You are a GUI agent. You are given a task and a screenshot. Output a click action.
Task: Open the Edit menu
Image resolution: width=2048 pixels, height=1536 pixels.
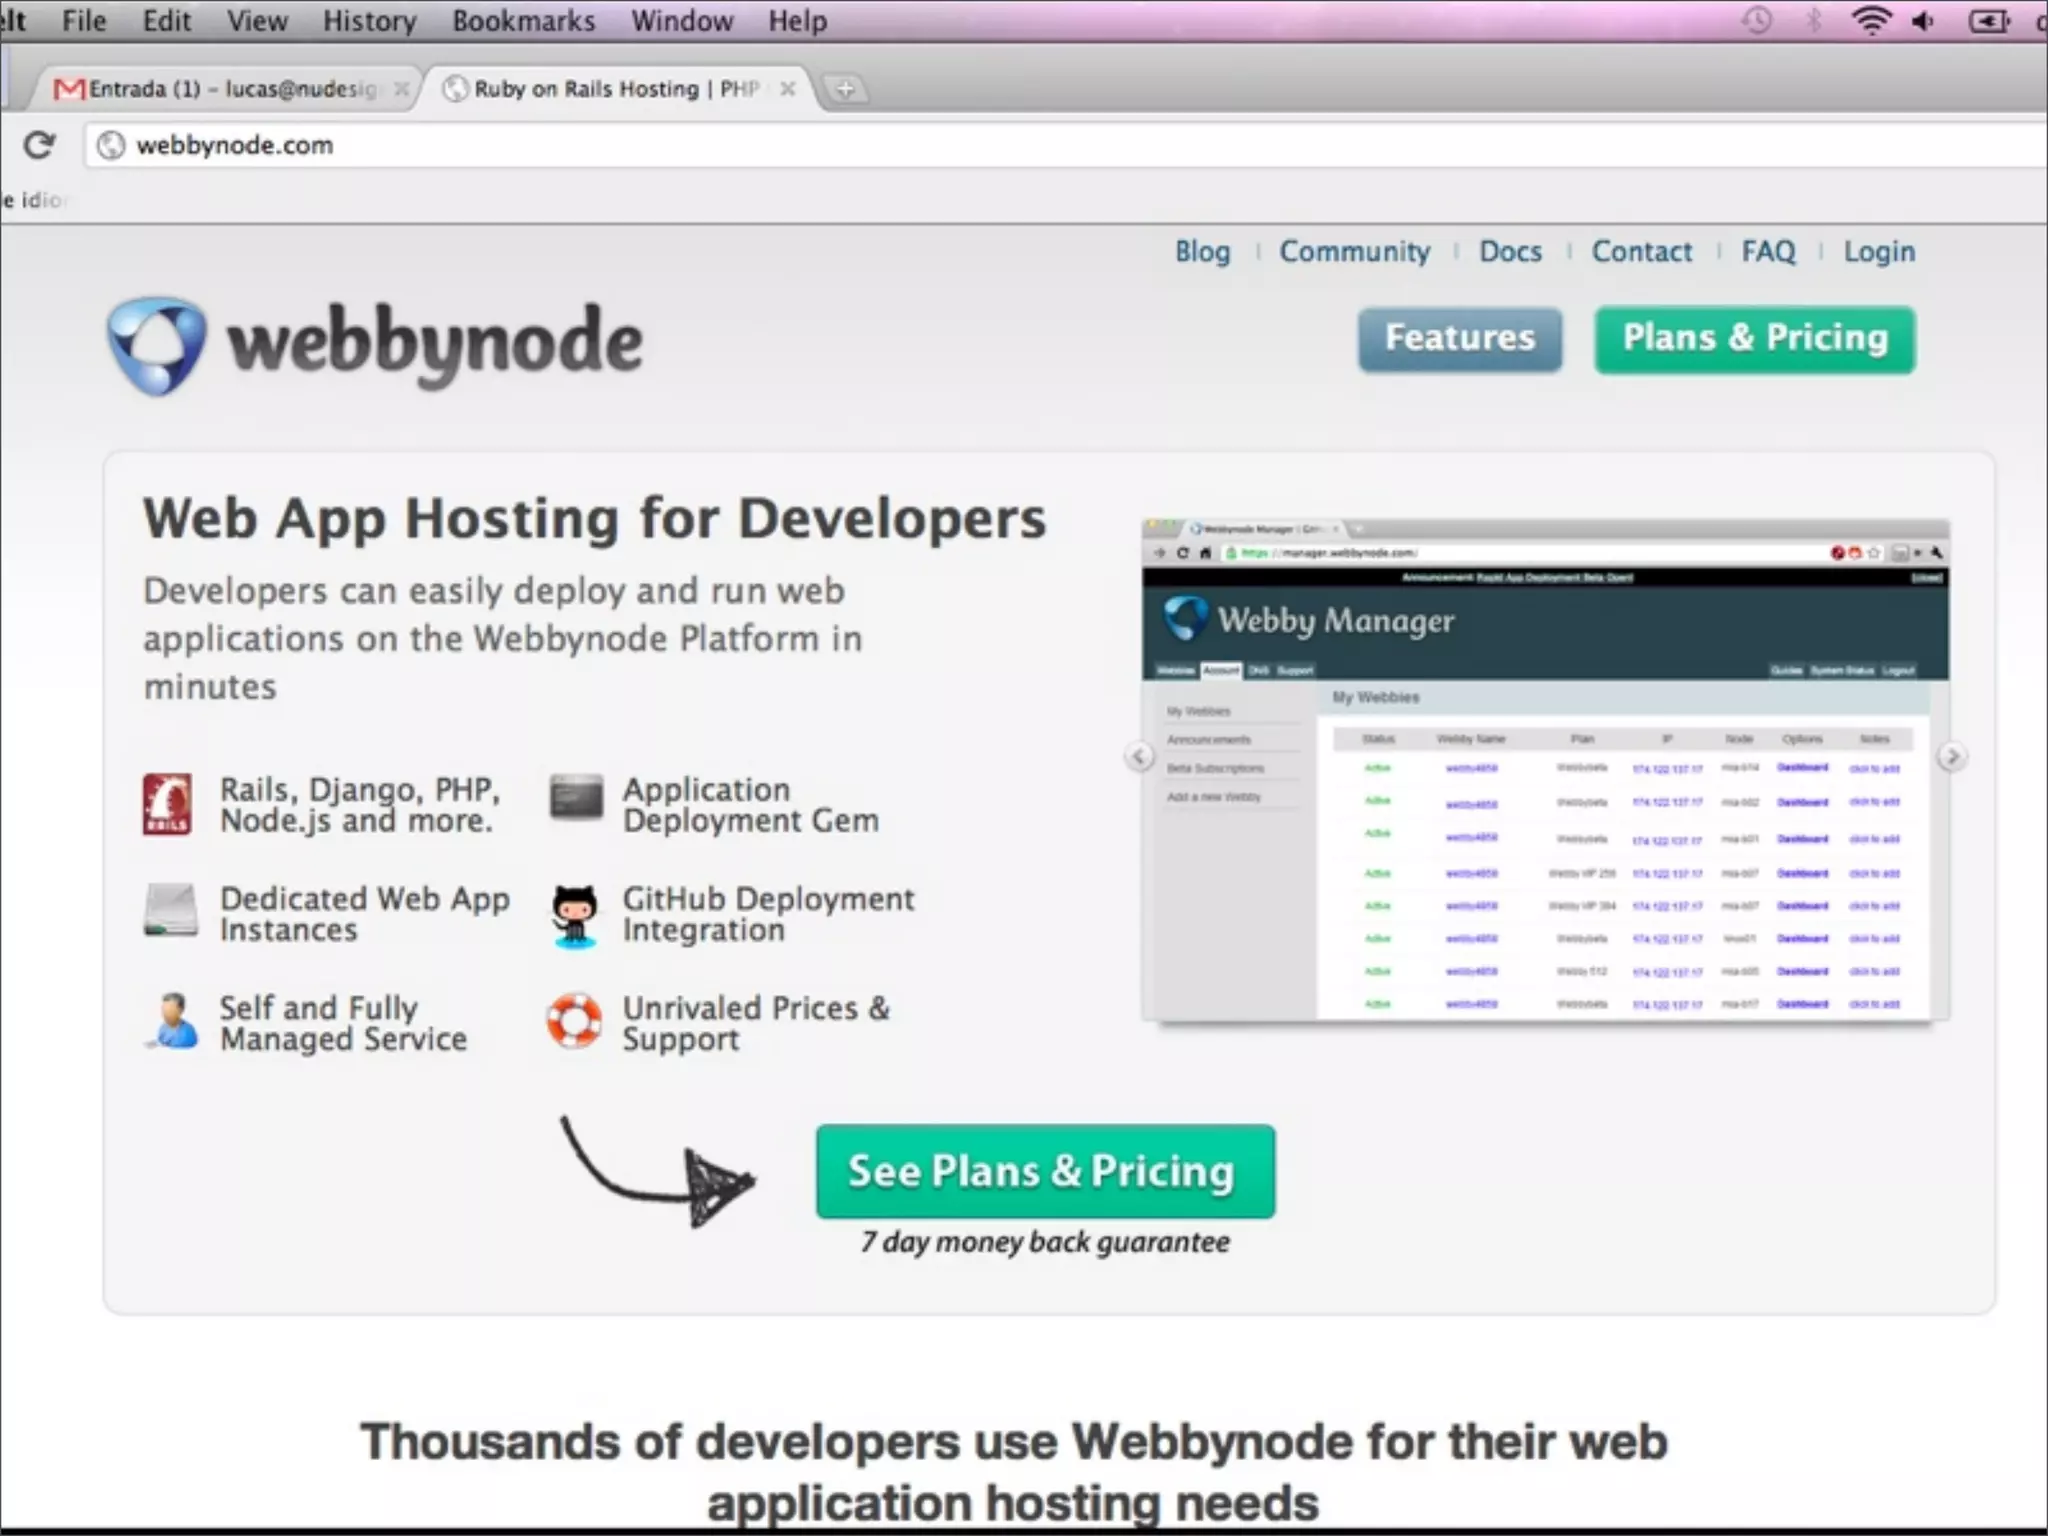pyautogui.click(x=166, y=21)
